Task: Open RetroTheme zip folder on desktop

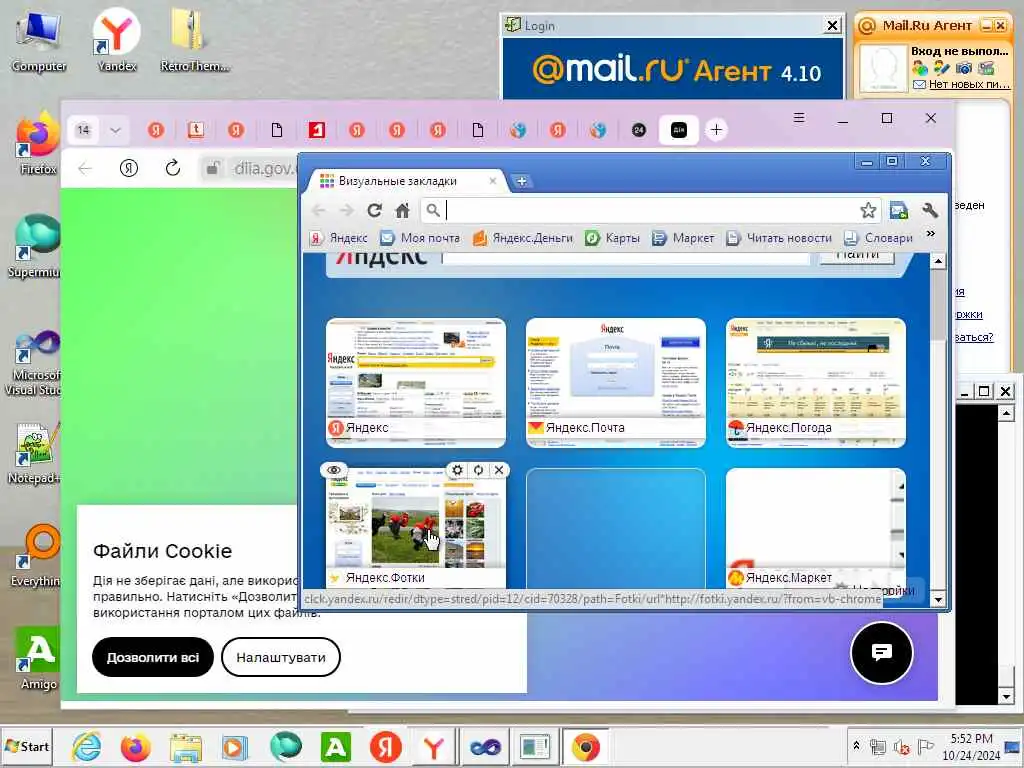Action: coord(195,40)
